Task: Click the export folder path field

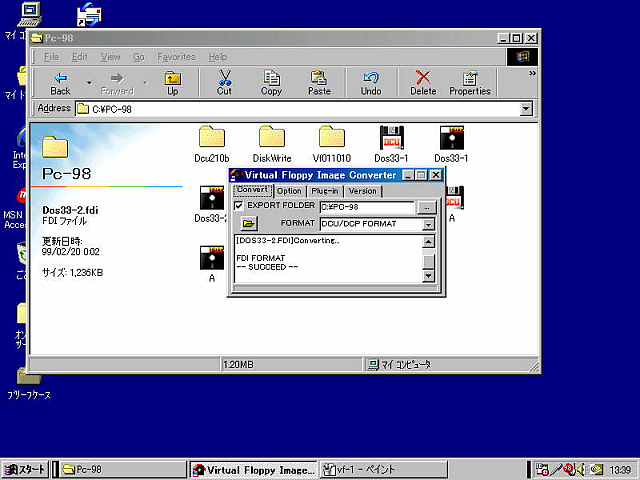Action: point(367,207)
